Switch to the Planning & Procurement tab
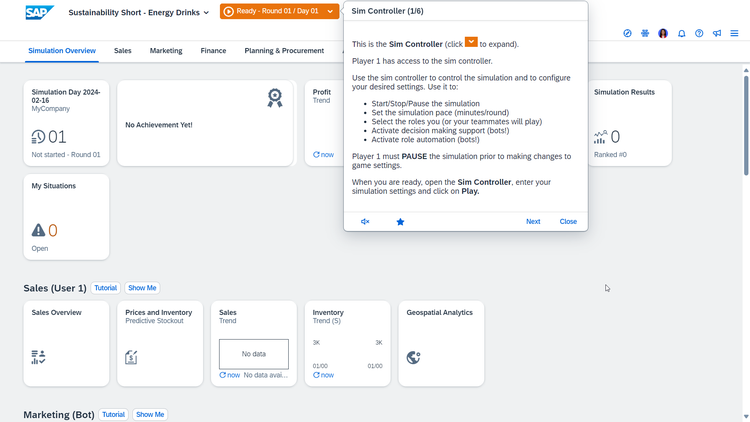Viewport: 750px width, 422px height. (x=284, y=51)
